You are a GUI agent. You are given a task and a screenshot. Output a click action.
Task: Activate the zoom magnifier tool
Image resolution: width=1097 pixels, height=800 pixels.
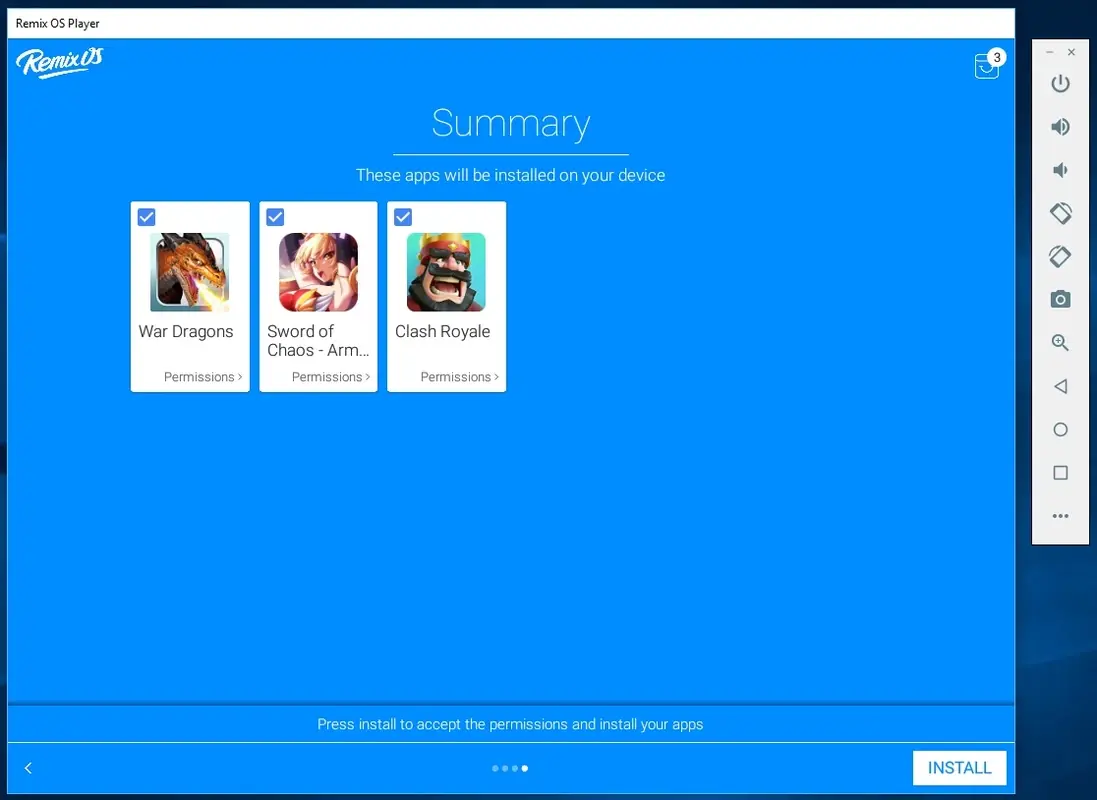1060,342
